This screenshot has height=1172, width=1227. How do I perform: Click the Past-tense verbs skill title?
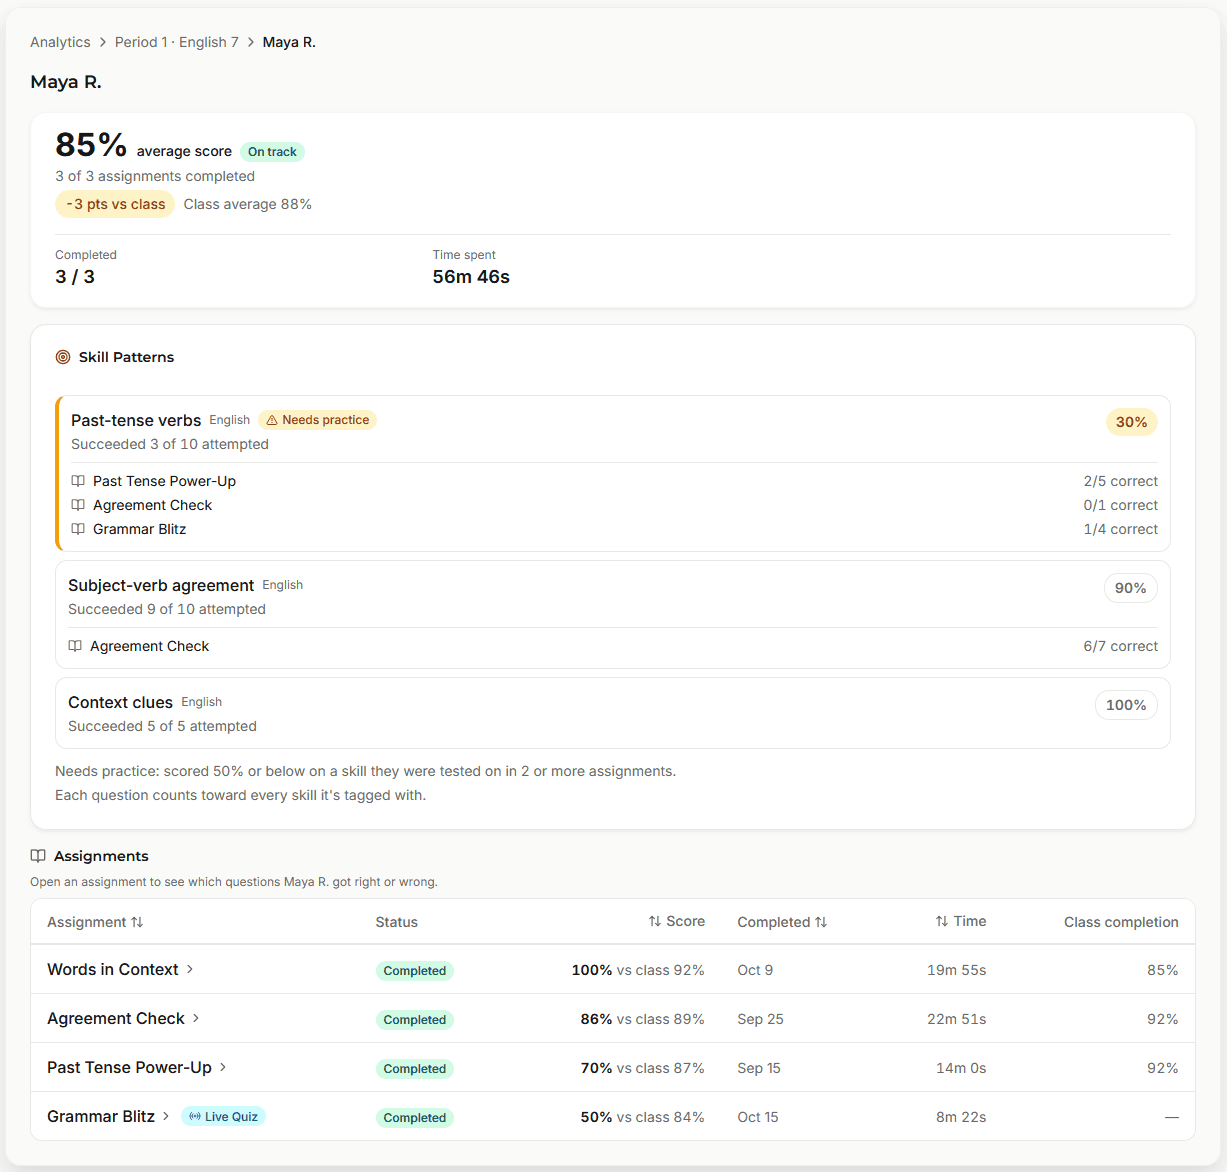tap(136, 420)
